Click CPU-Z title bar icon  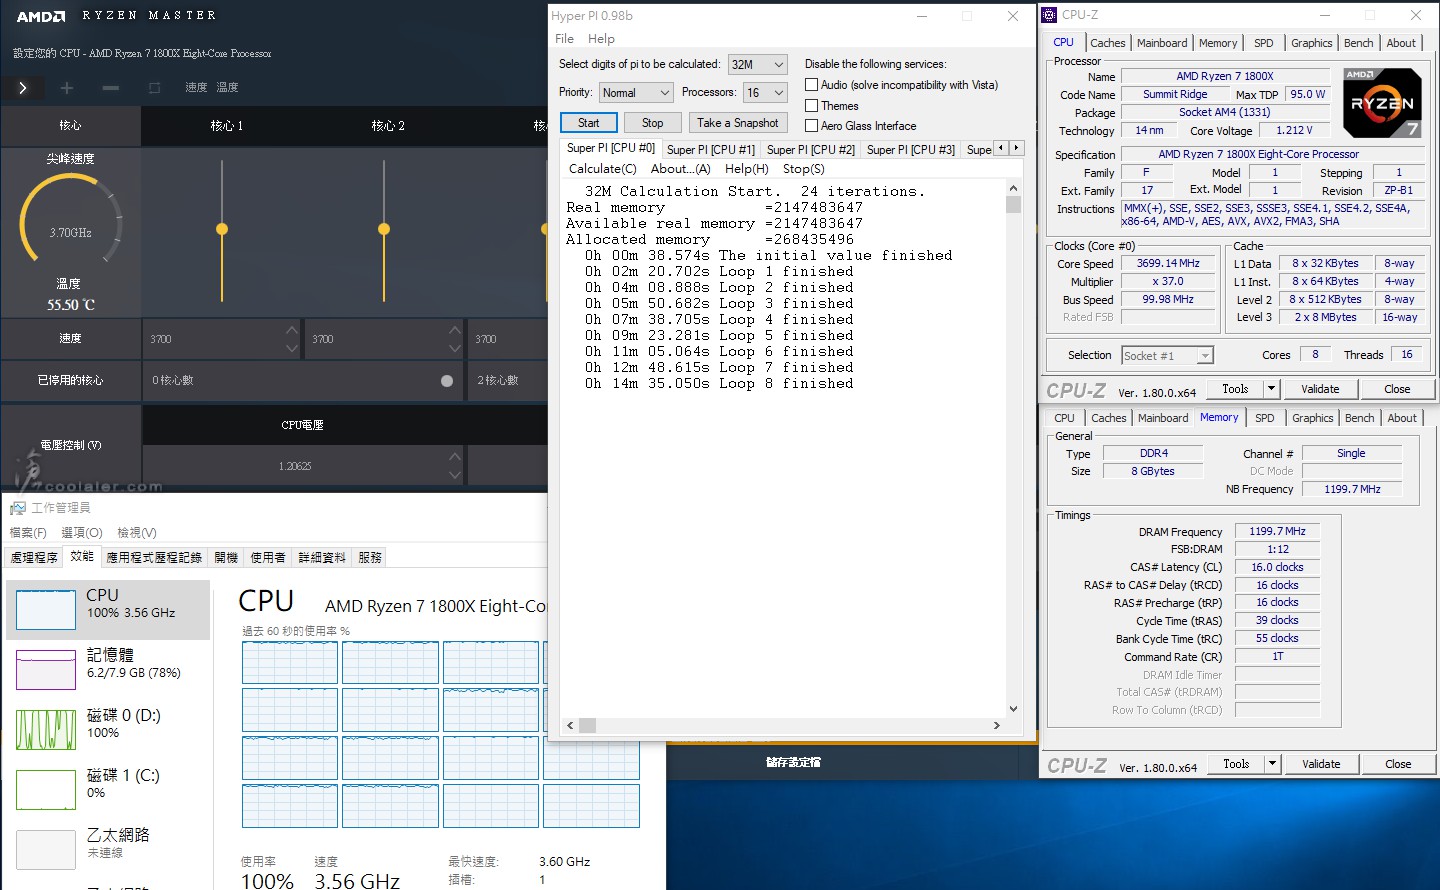[1049, 15]
